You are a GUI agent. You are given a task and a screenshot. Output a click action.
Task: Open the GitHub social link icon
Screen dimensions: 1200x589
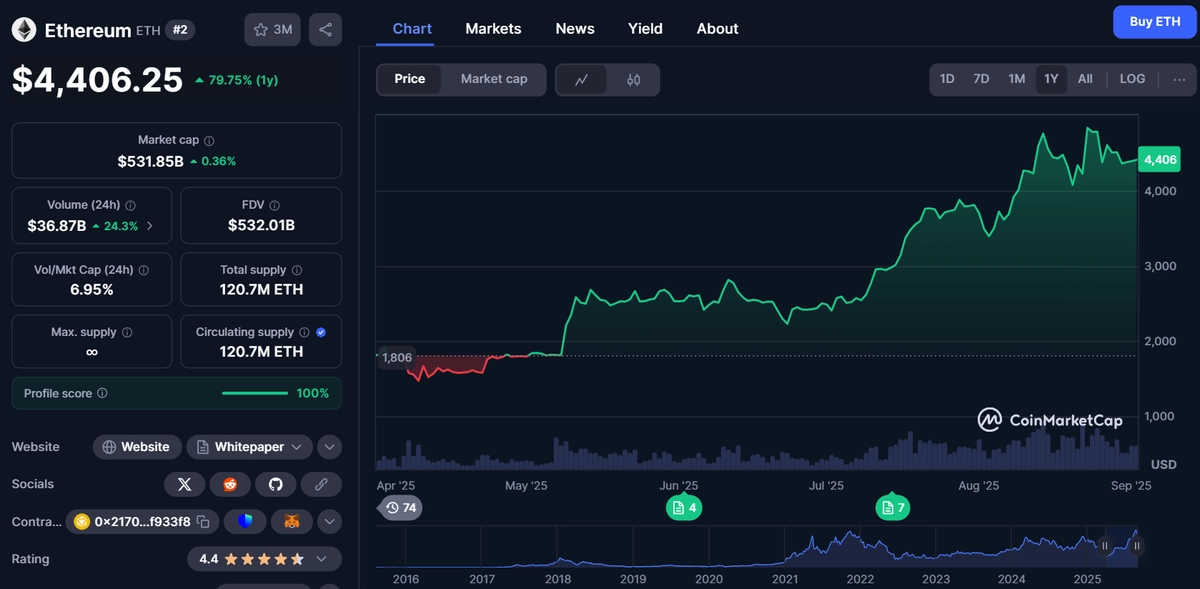276,484
